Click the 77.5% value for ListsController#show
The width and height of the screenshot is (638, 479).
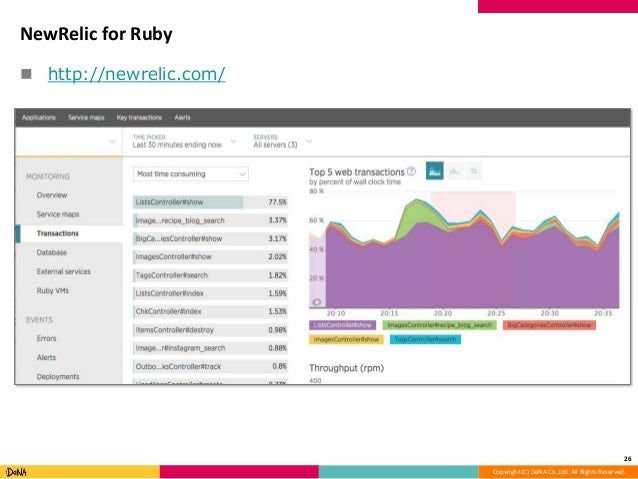(277, 202)
